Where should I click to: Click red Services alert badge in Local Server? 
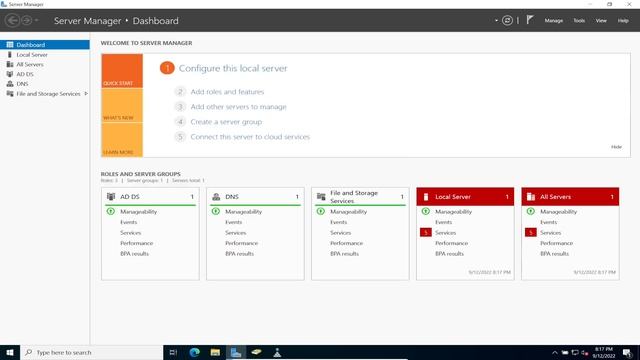[x=426, y=232]
